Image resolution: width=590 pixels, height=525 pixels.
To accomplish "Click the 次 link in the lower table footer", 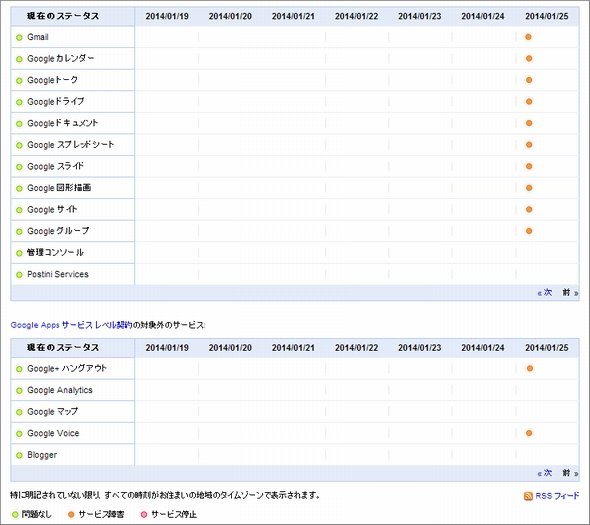I will tap(544, 473).
